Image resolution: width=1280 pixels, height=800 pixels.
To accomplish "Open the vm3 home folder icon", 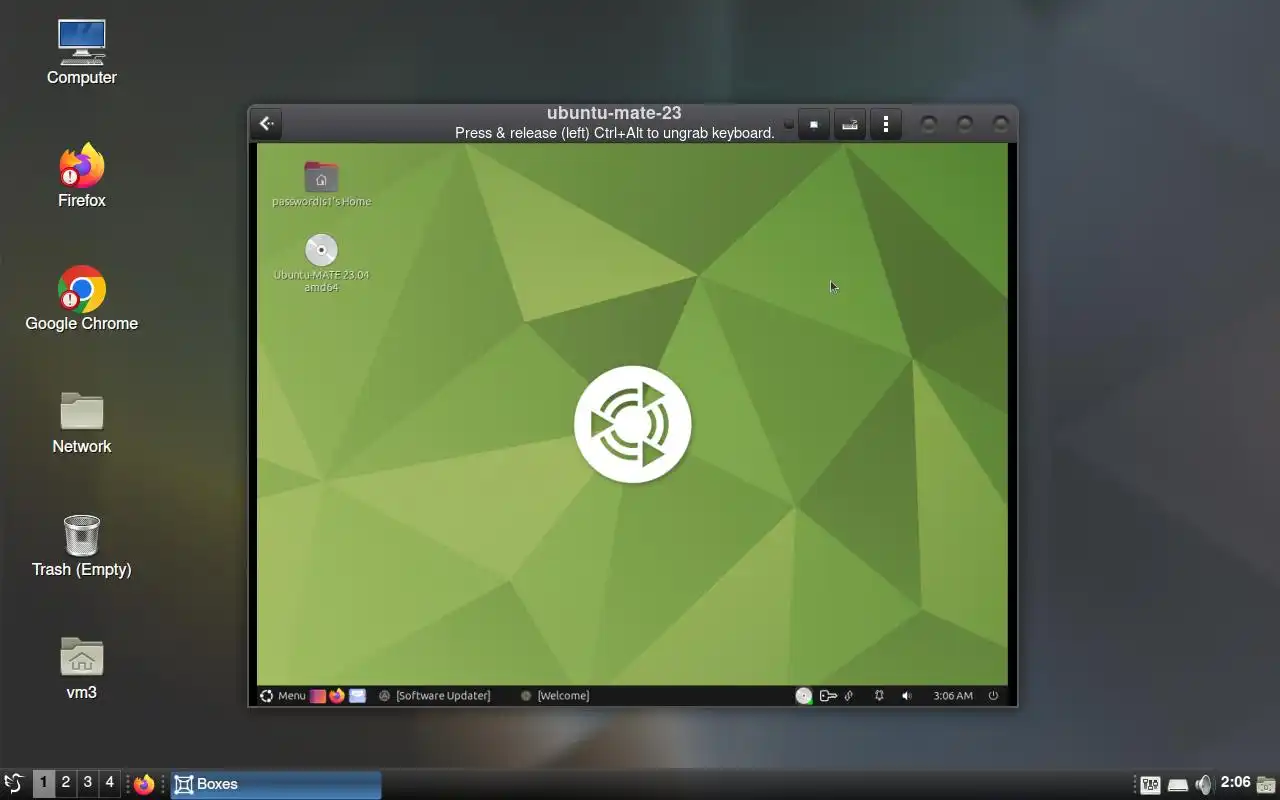I will click(x=82, y=667).
